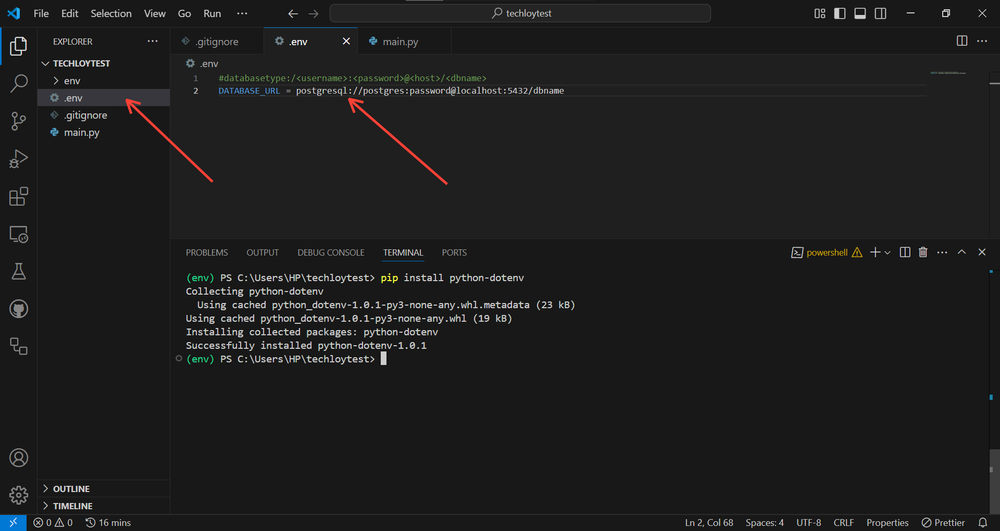Expand the OUTLINE section
This screenshot has width=1000, height=531.
71,489
